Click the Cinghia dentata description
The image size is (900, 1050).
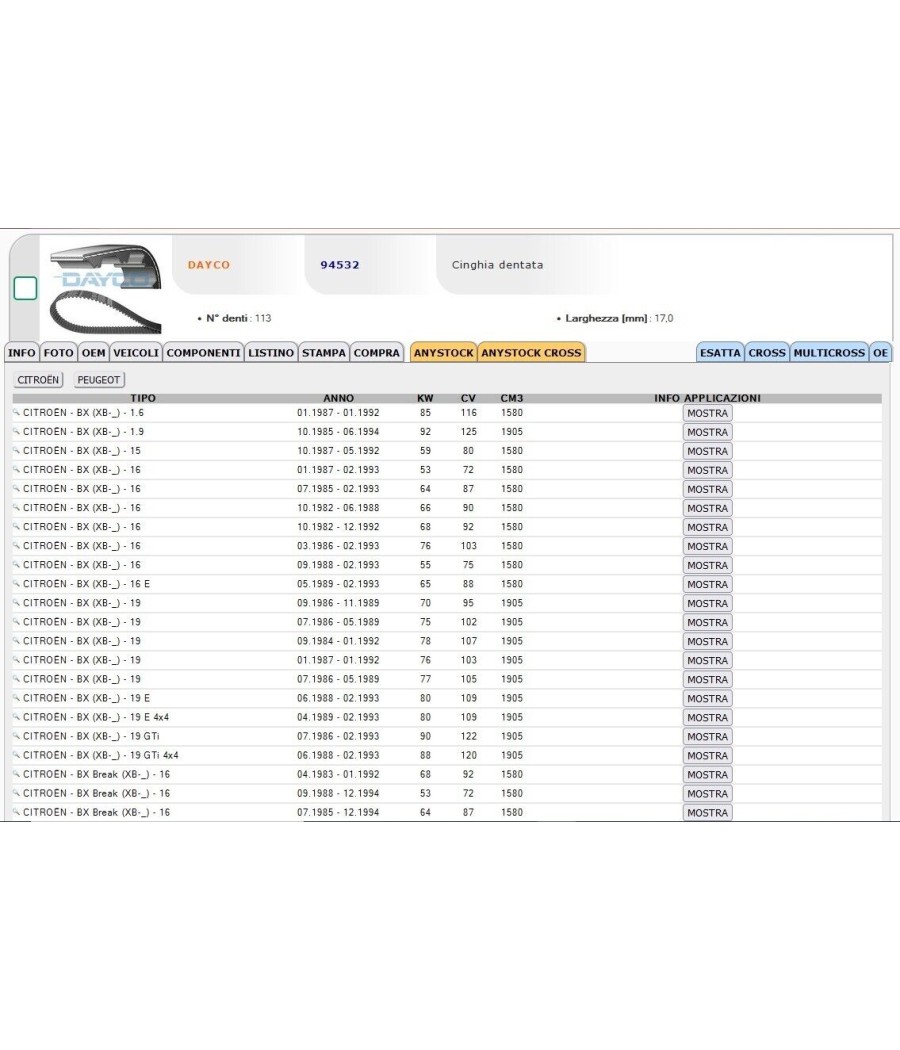497,265
